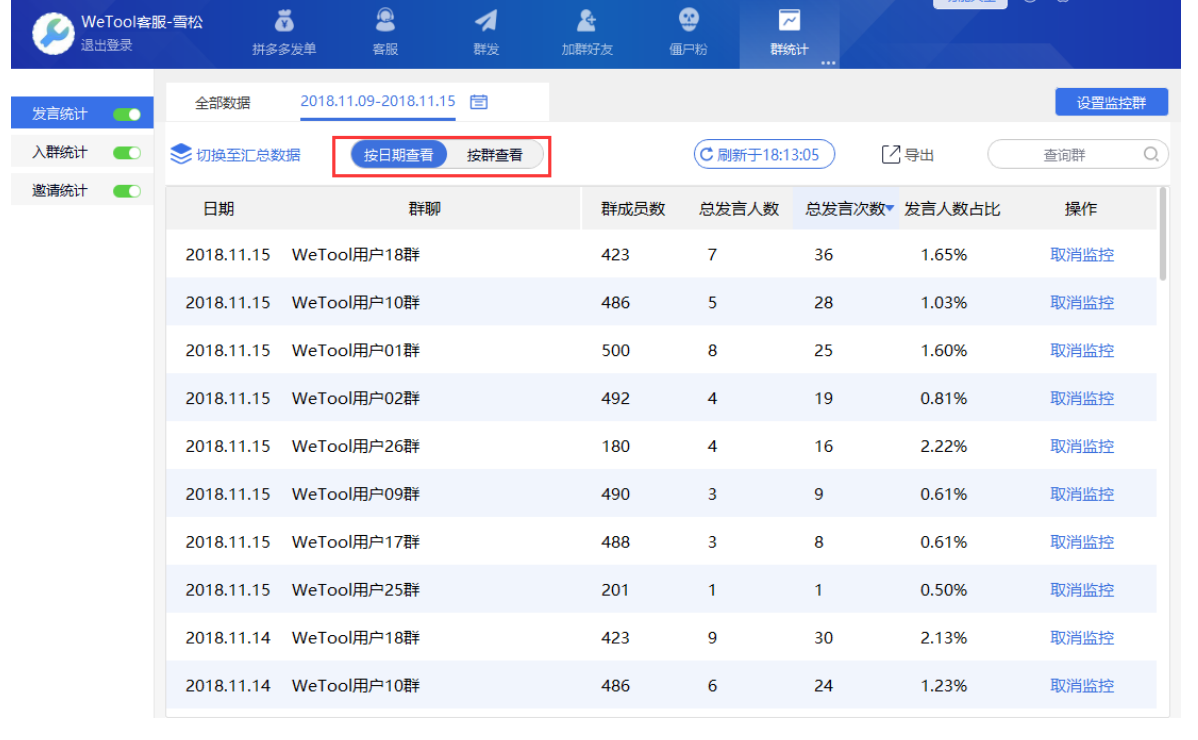Click 取消监控 for WeTool用户18群 on 2018.11.14
The image size is (1198, 740).
pyautogui.click(x=1082, y=638)
